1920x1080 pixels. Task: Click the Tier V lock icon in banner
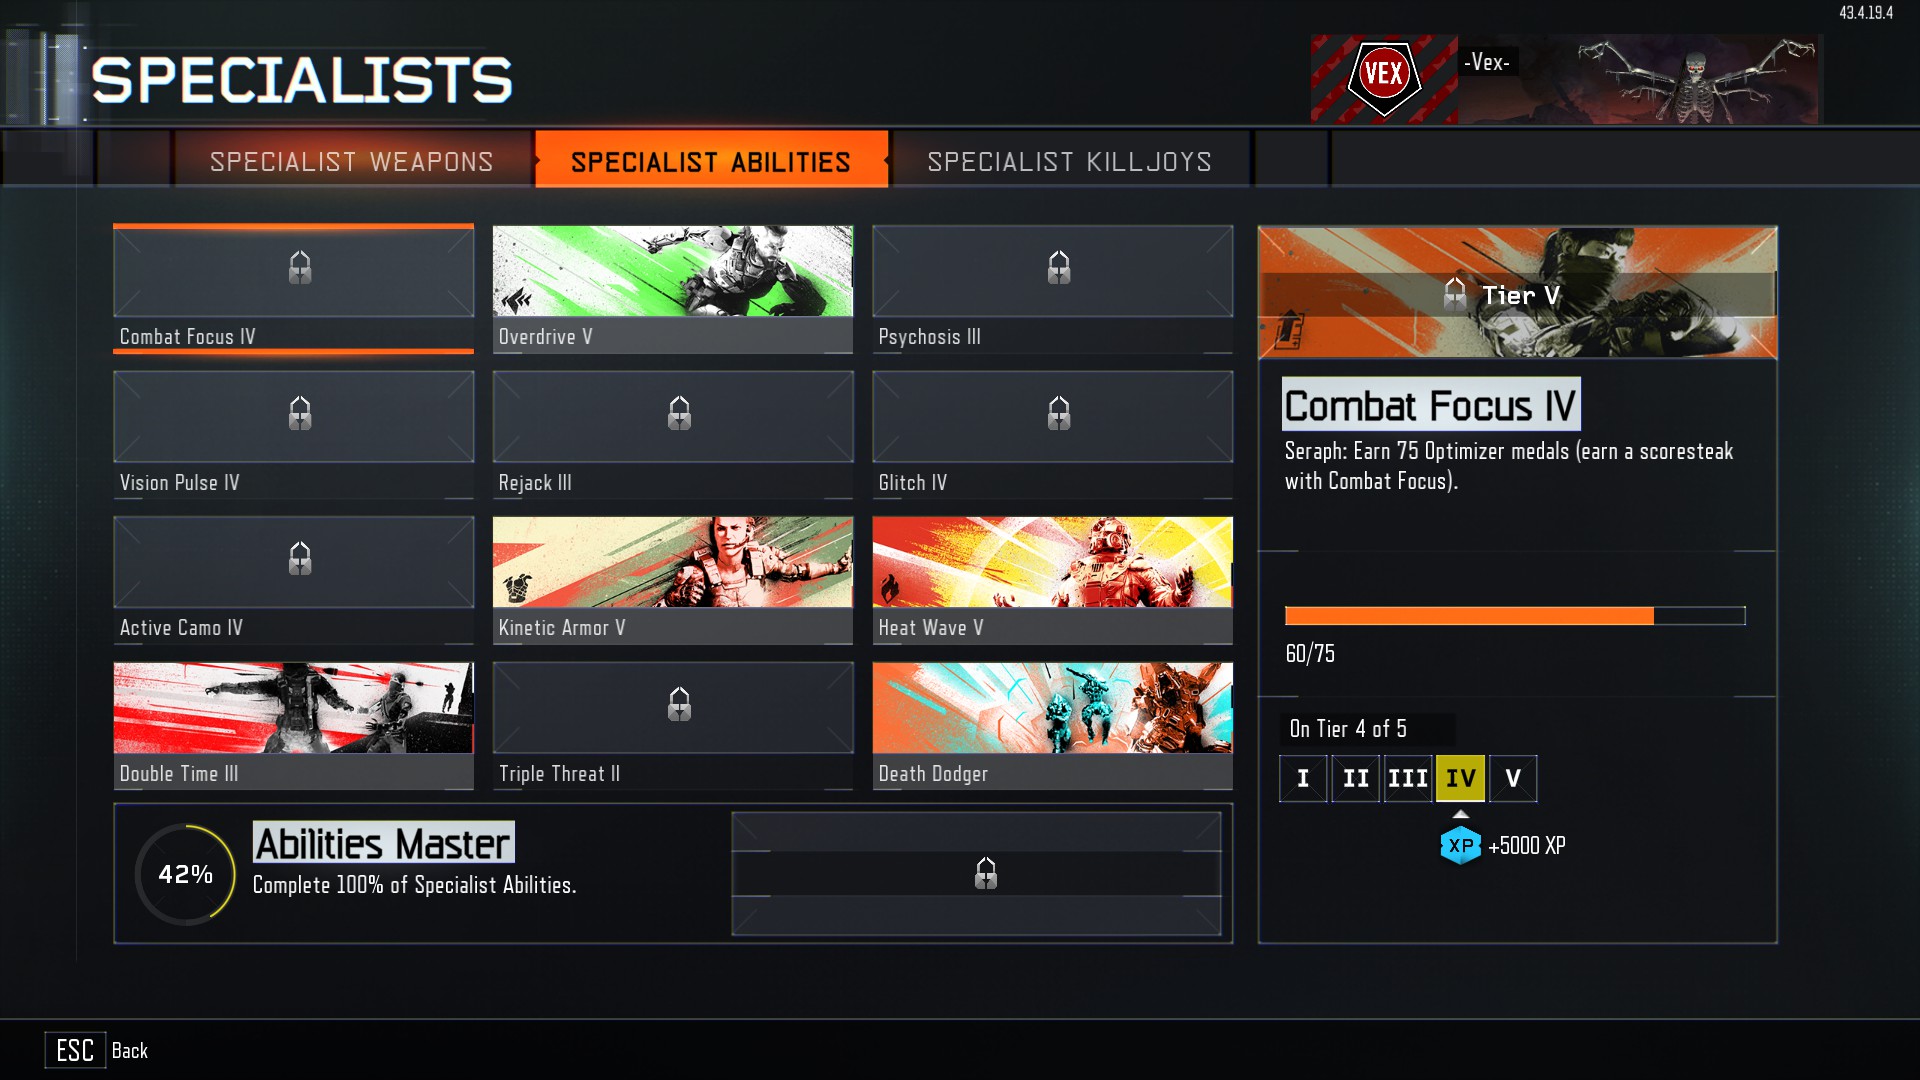(x=1455, y=294)
